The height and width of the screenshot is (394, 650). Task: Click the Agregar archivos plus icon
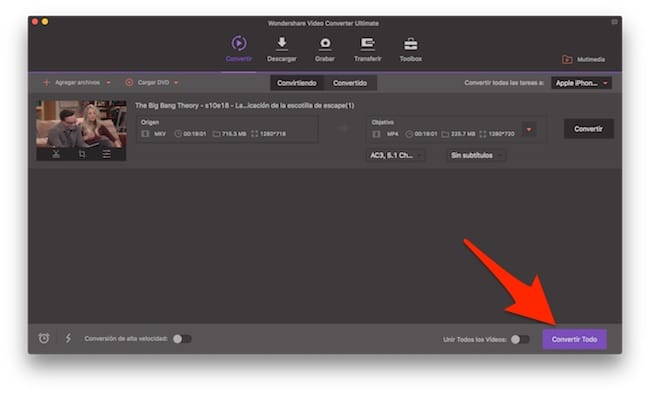tap(46, 83)
